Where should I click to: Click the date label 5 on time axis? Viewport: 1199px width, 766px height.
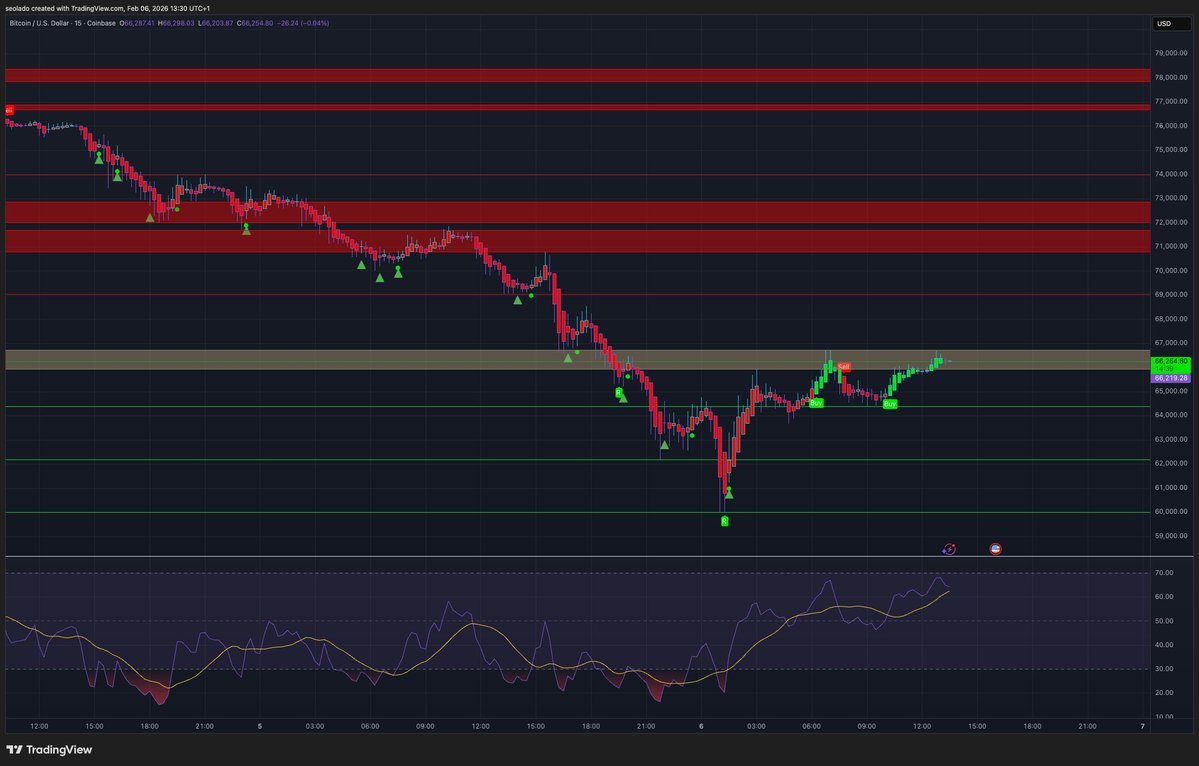click(x=260, y=726)
